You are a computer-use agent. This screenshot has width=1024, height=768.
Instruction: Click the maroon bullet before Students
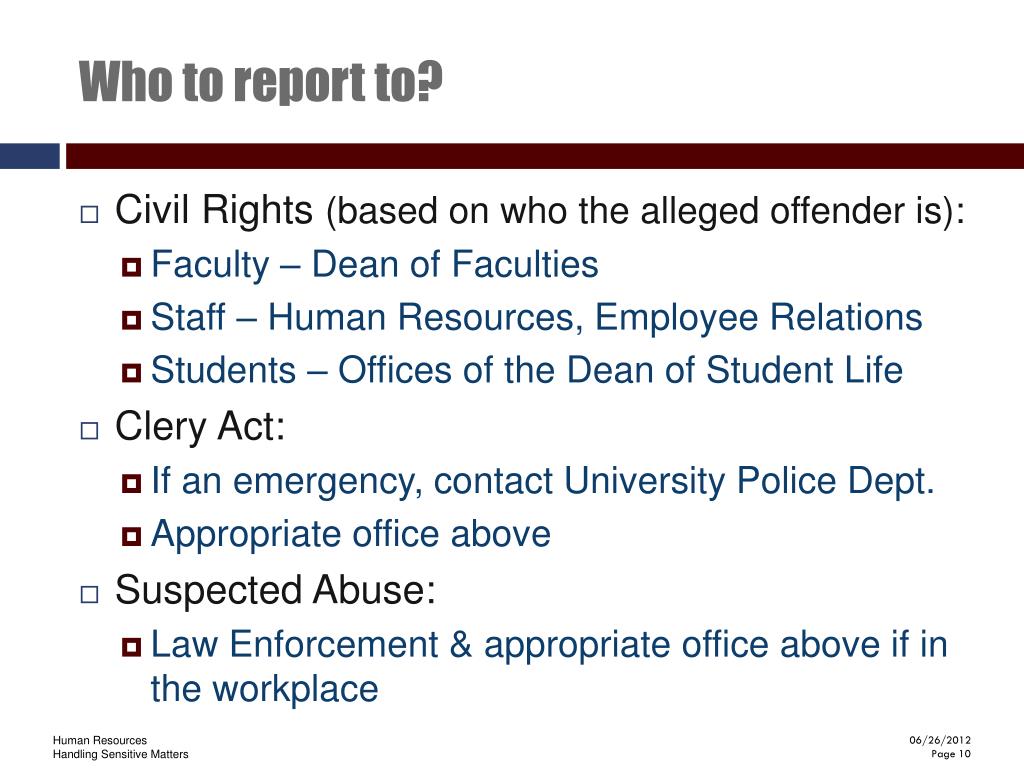pyautogui.click(x=131, y=373)
